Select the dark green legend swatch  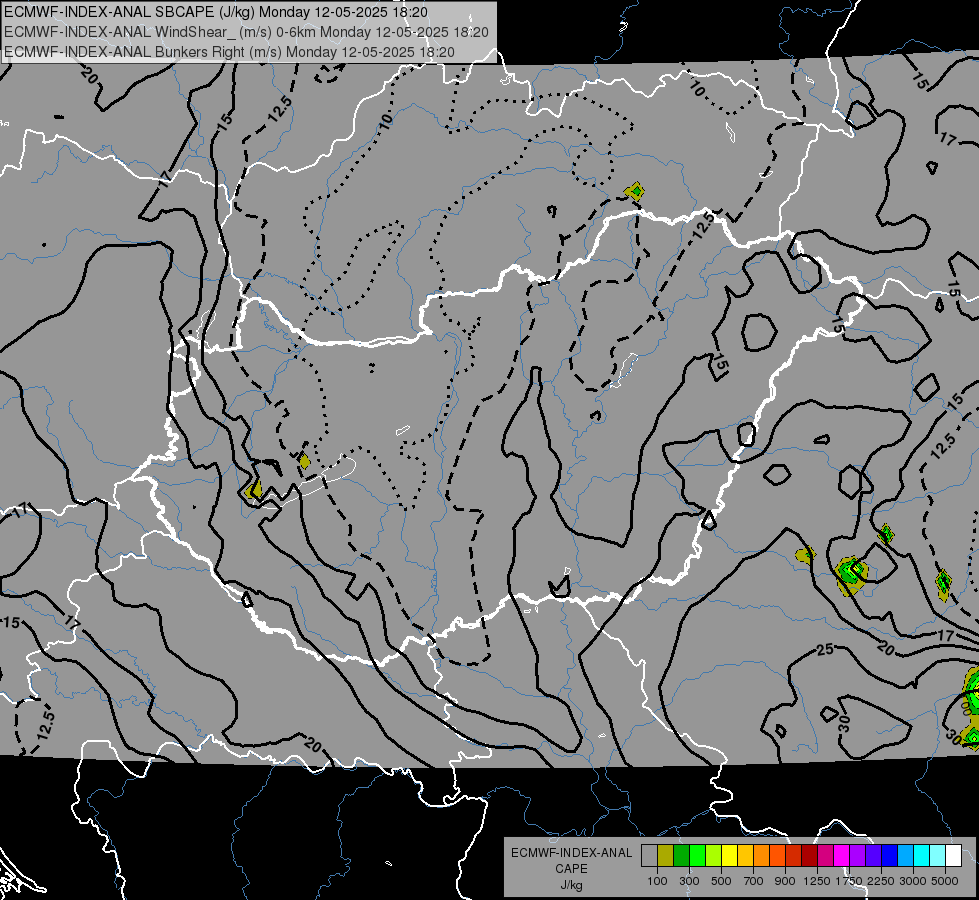tap(681, 856)
